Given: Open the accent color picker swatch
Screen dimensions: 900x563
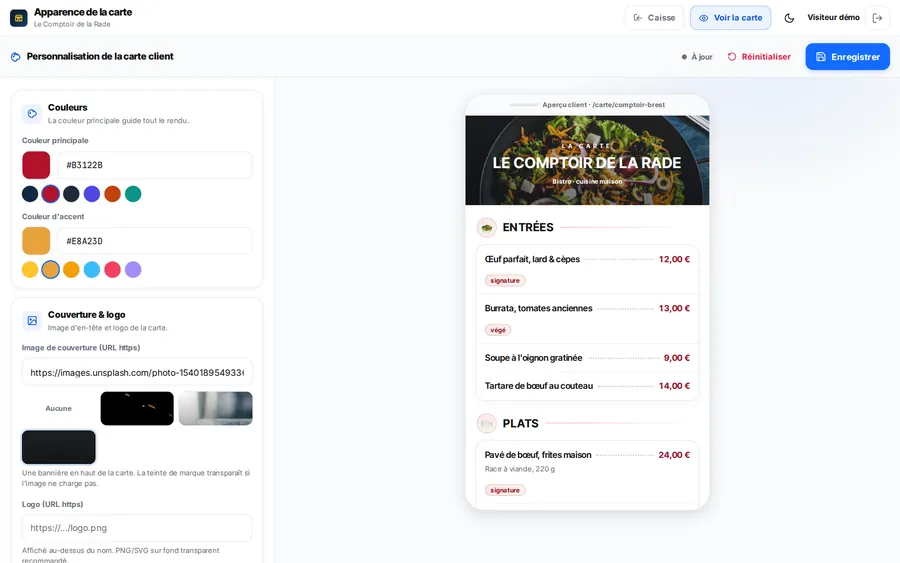Looking at the screenshot, I should click(x=36, y=241).
